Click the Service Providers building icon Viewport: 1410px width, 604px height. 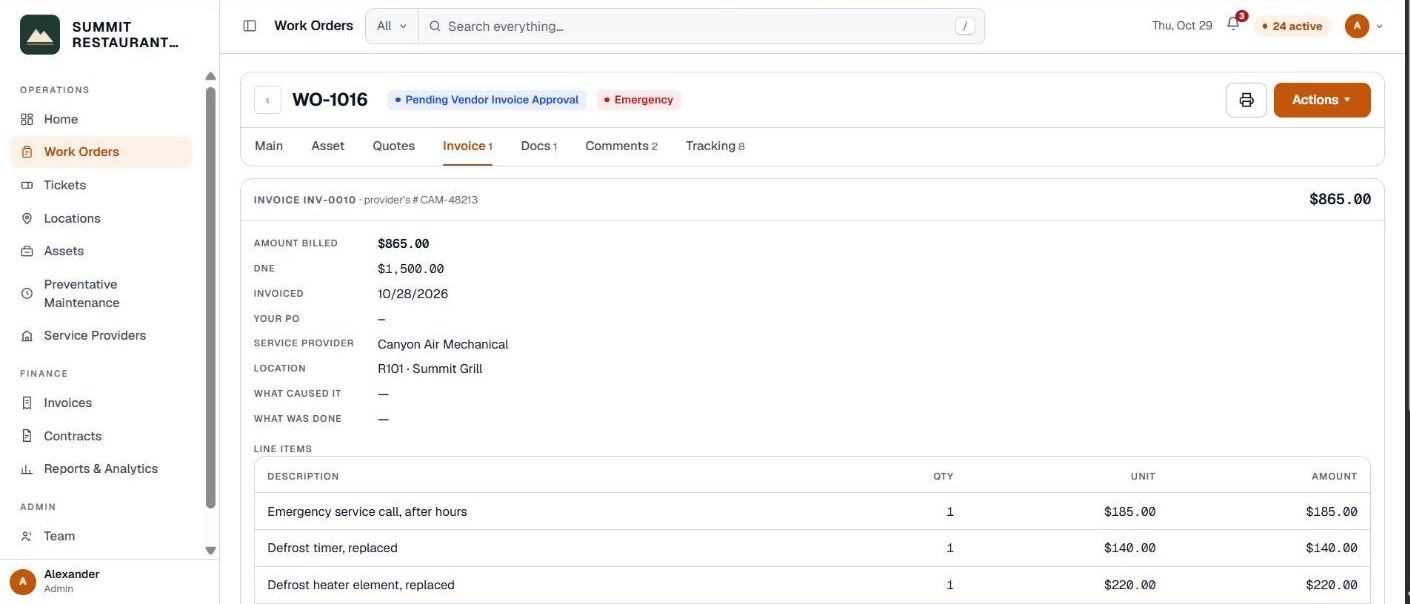tap(27, 336)
